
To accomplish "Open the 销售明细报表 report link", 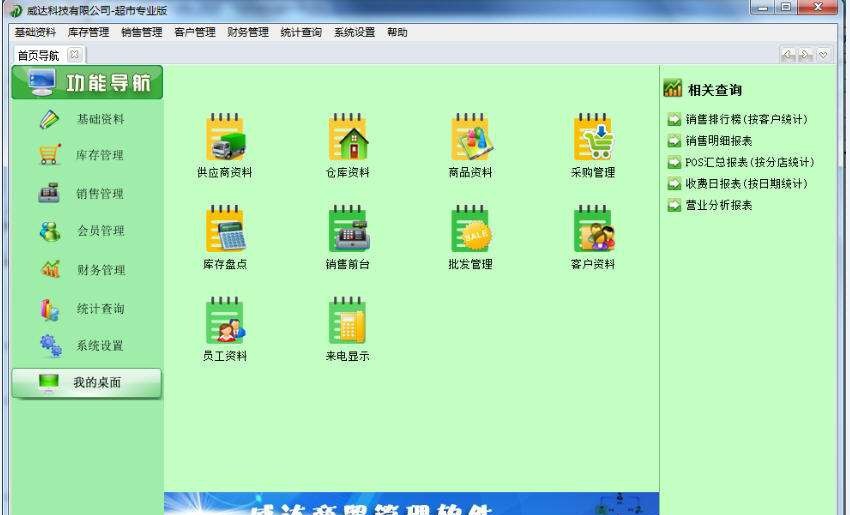I will (718, 141).
